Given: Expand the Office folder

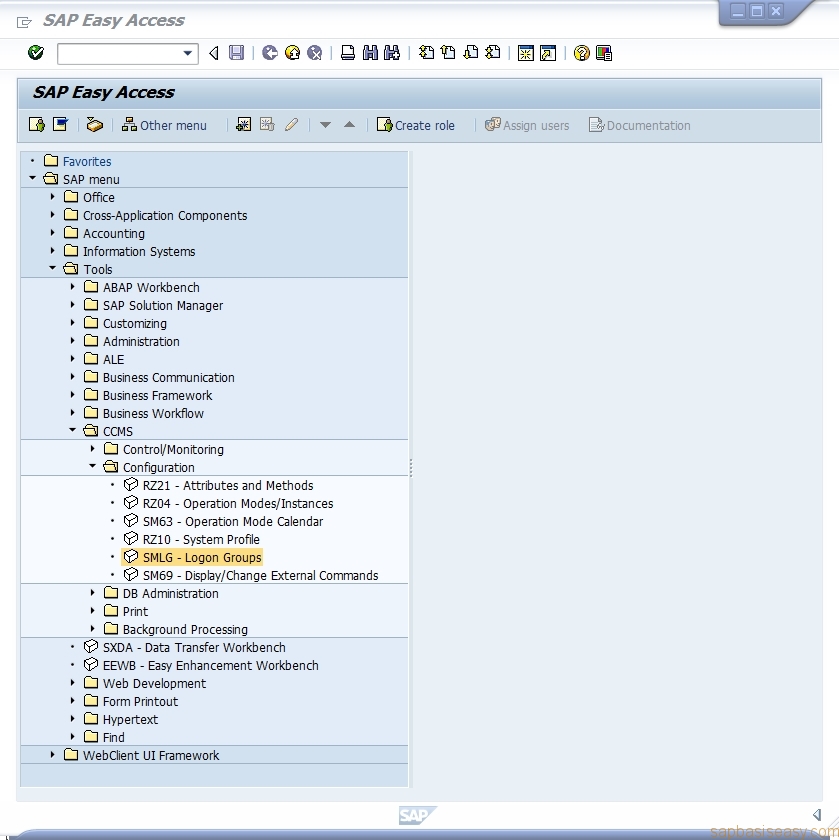Looking at the screenshot, I should click(53, 197).
